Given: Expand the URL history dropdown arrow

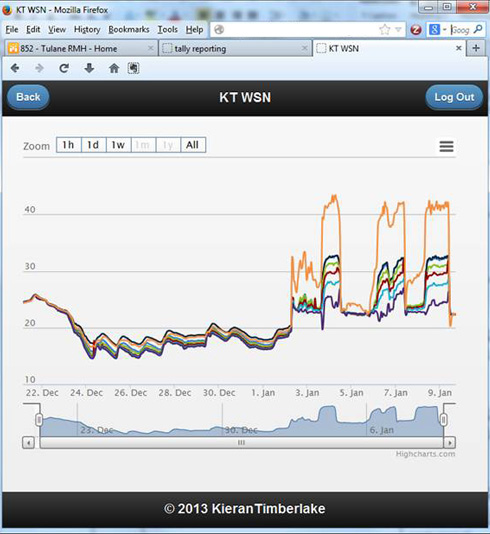Looking at the screenshot, I should 398,30.
